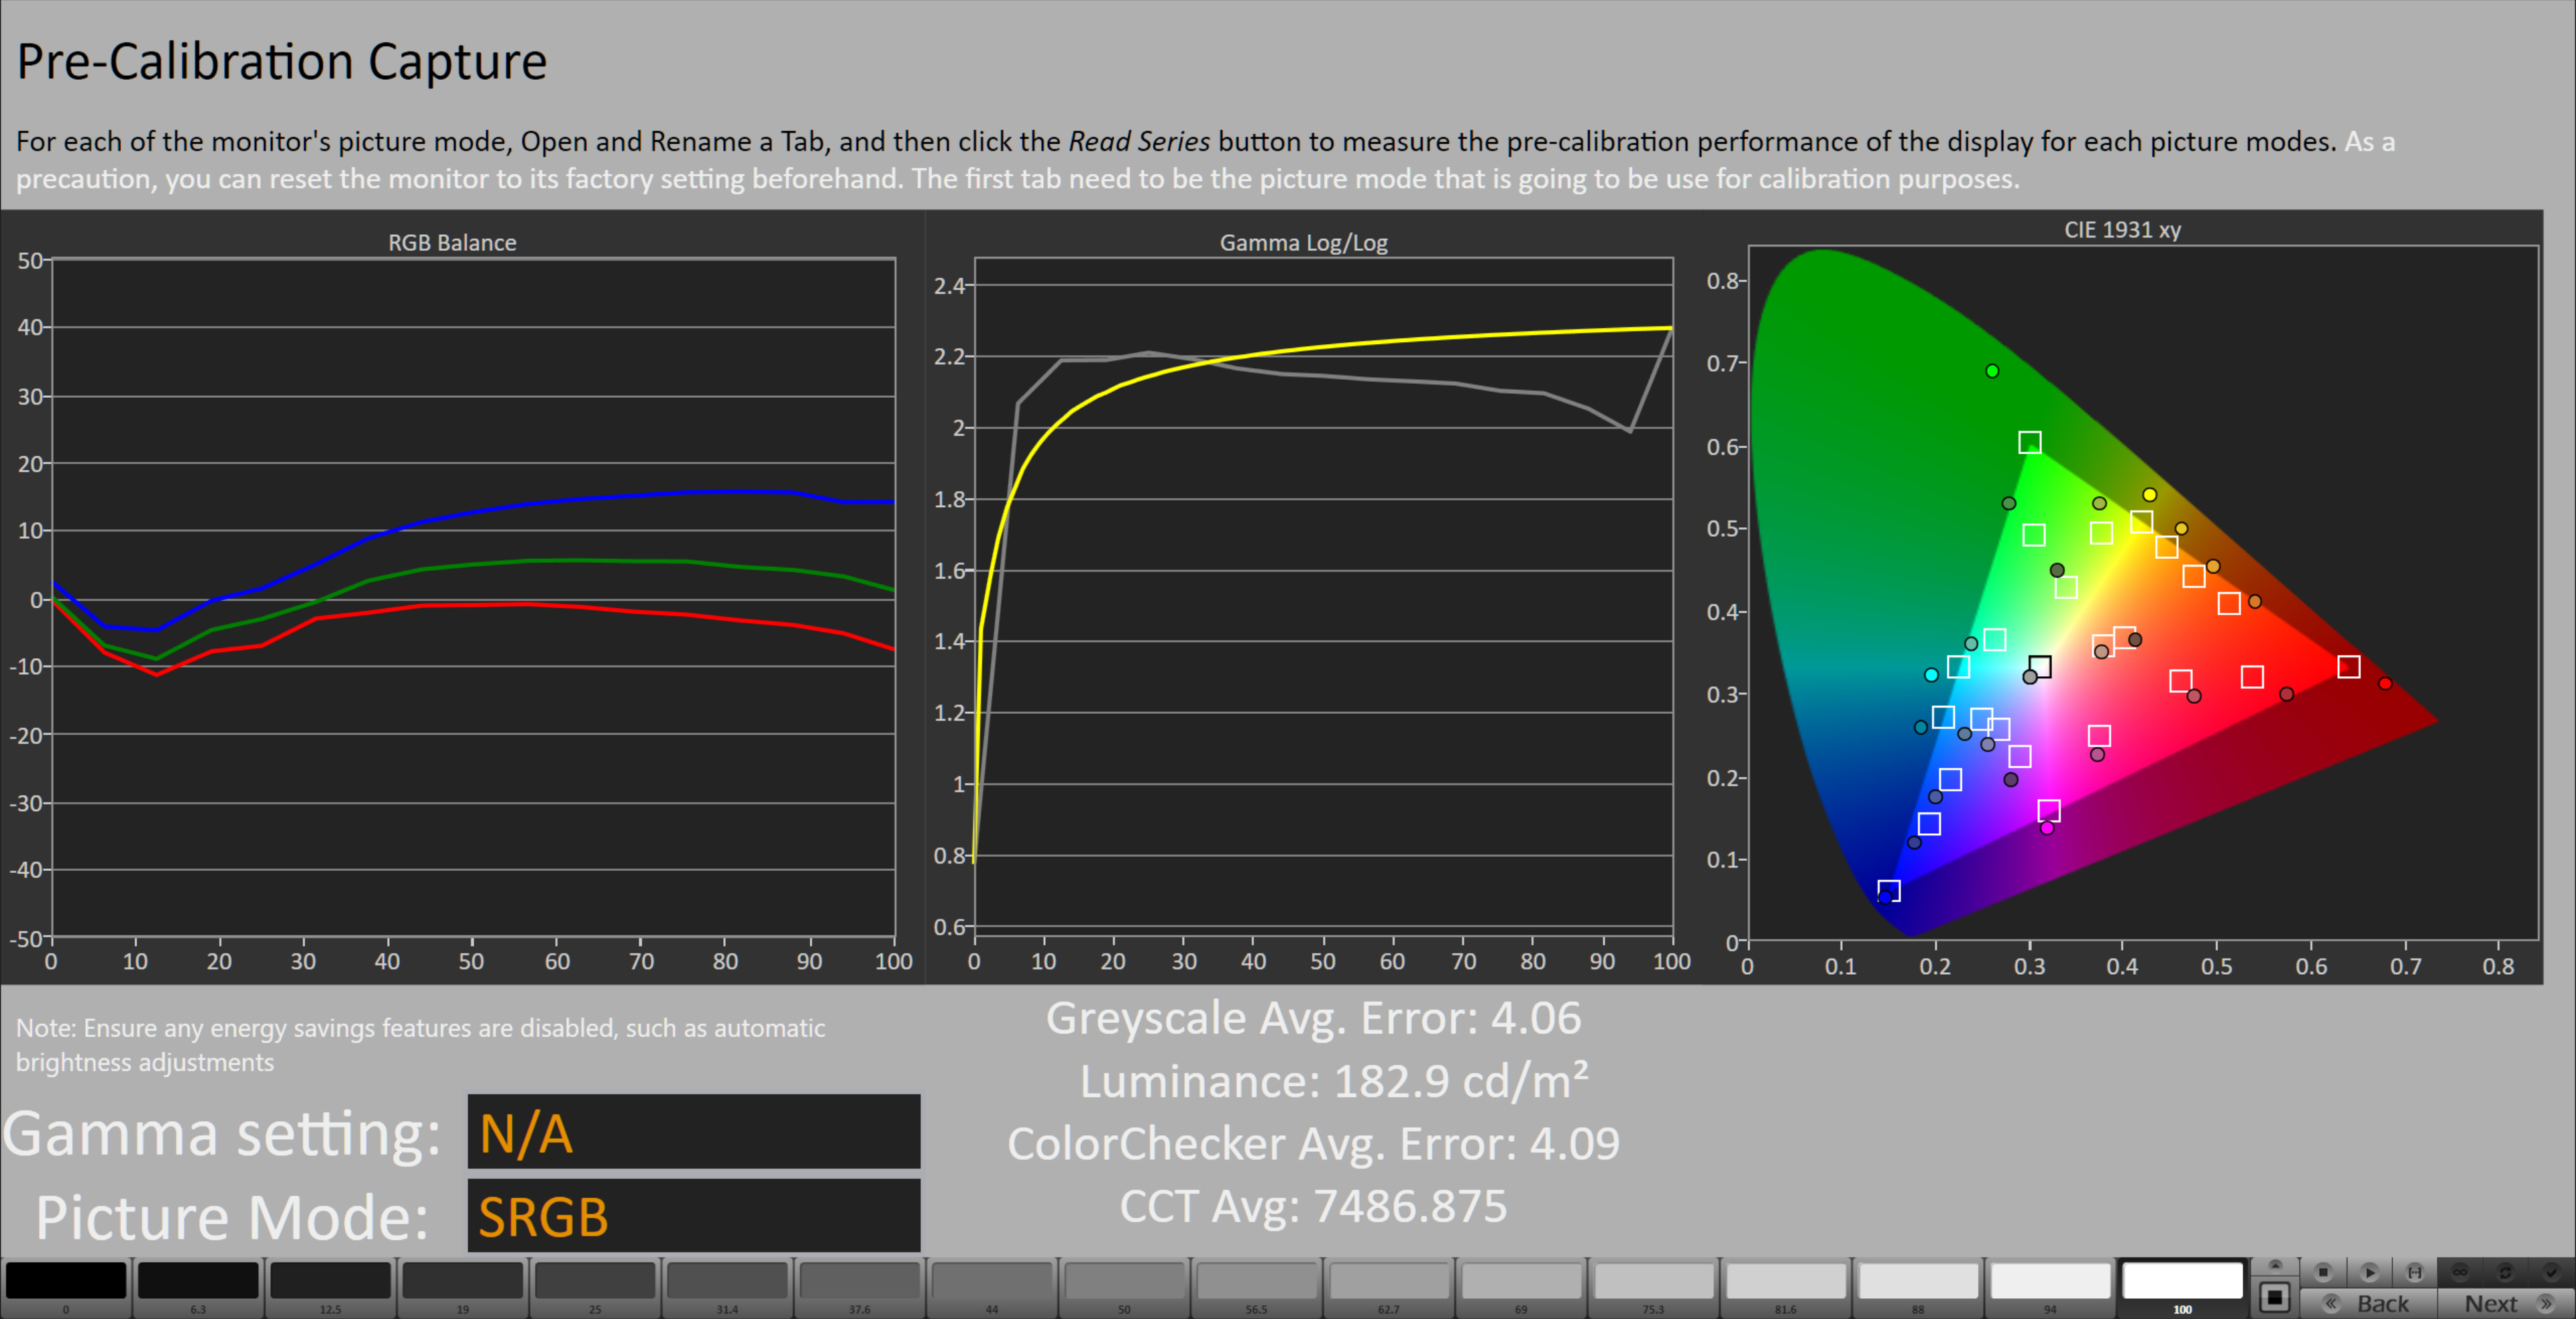Click the RGB Balance chart
The width and height of the screenshot is (2576, 1319).
472,598
